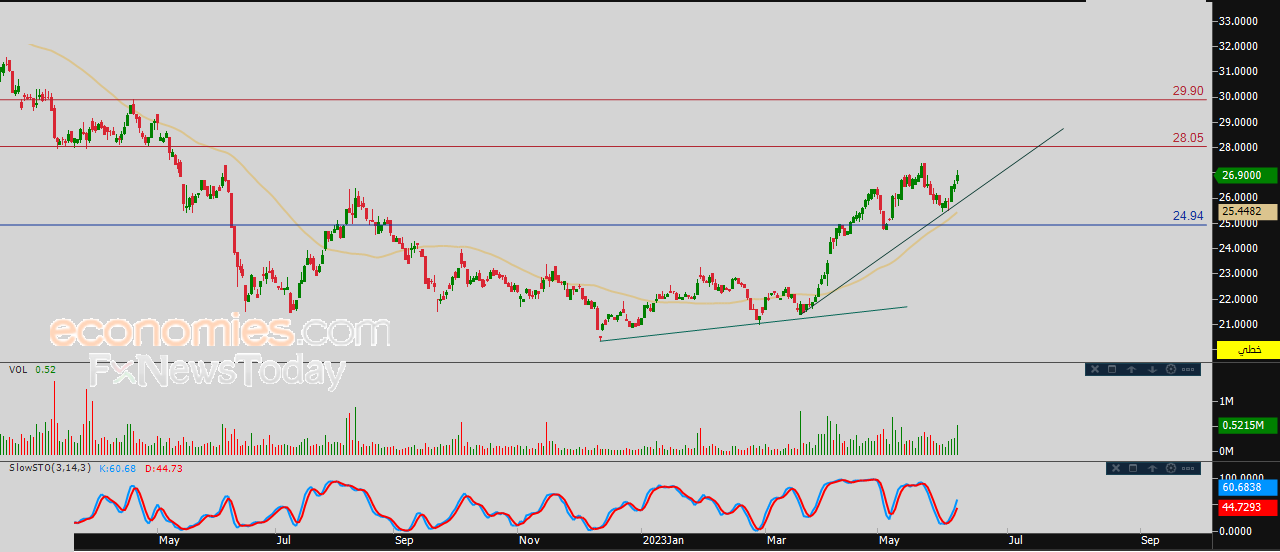1280x552 pixels.
Task: Click the green 26.9000 last price tag
Action: [x=1248, y=175]
